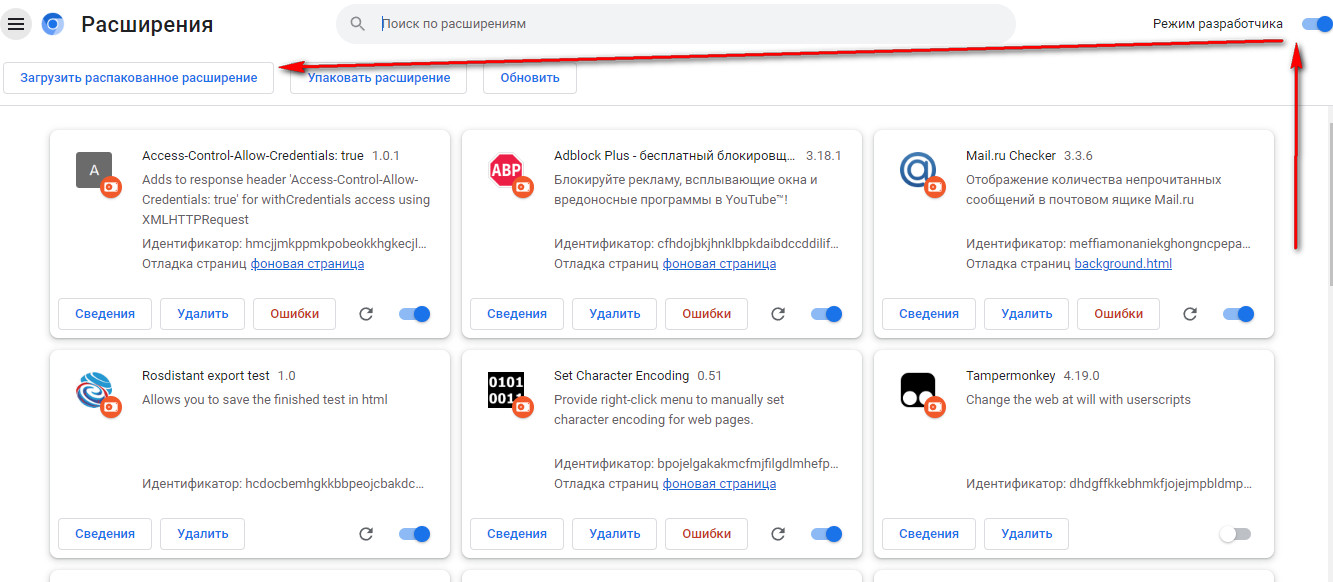The width and height of the screenshot is (1333, 582).
Task: Click Удалить for Set Character Encoding
Action: 615,534
